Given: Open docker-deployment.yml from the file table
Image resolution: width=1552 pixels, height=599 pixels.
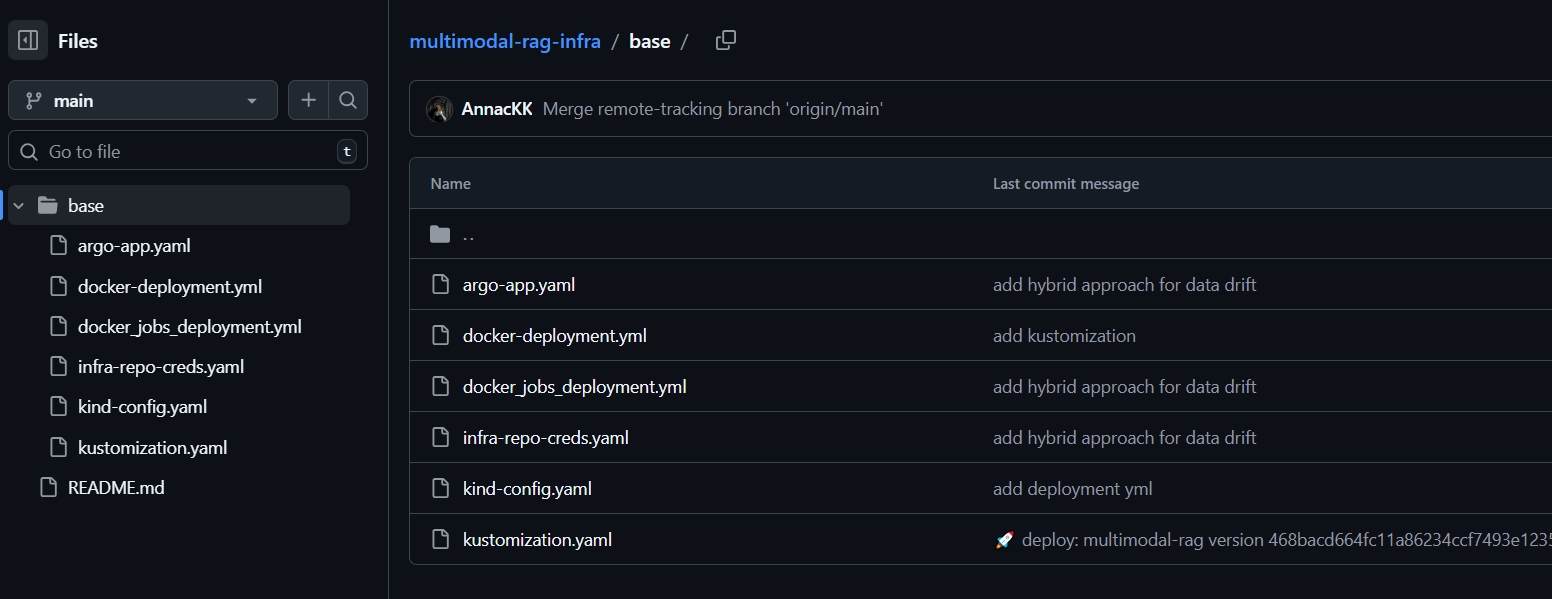Looking at the screenshot, I should pos(554,336).
